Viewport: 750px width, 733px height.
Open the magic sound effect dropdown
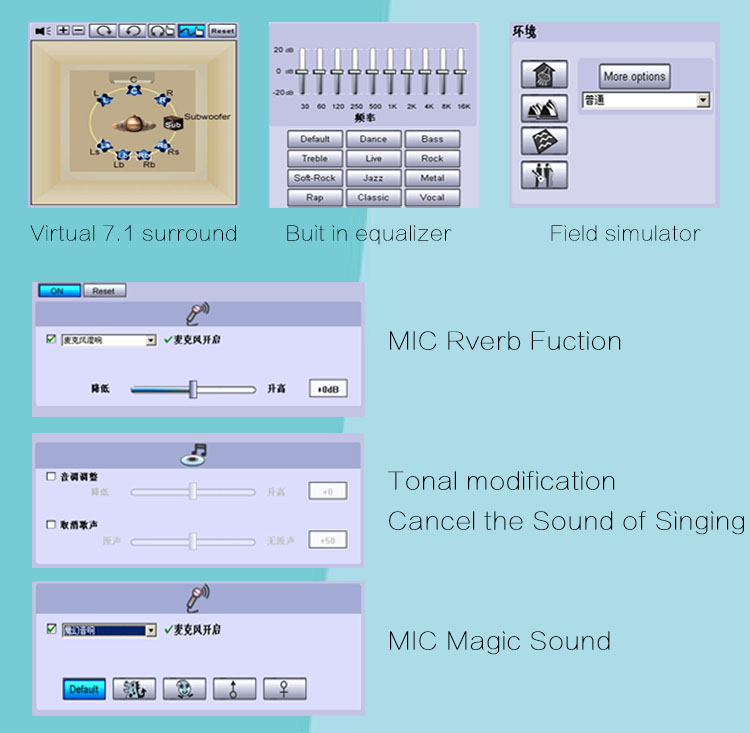[151, 630]
